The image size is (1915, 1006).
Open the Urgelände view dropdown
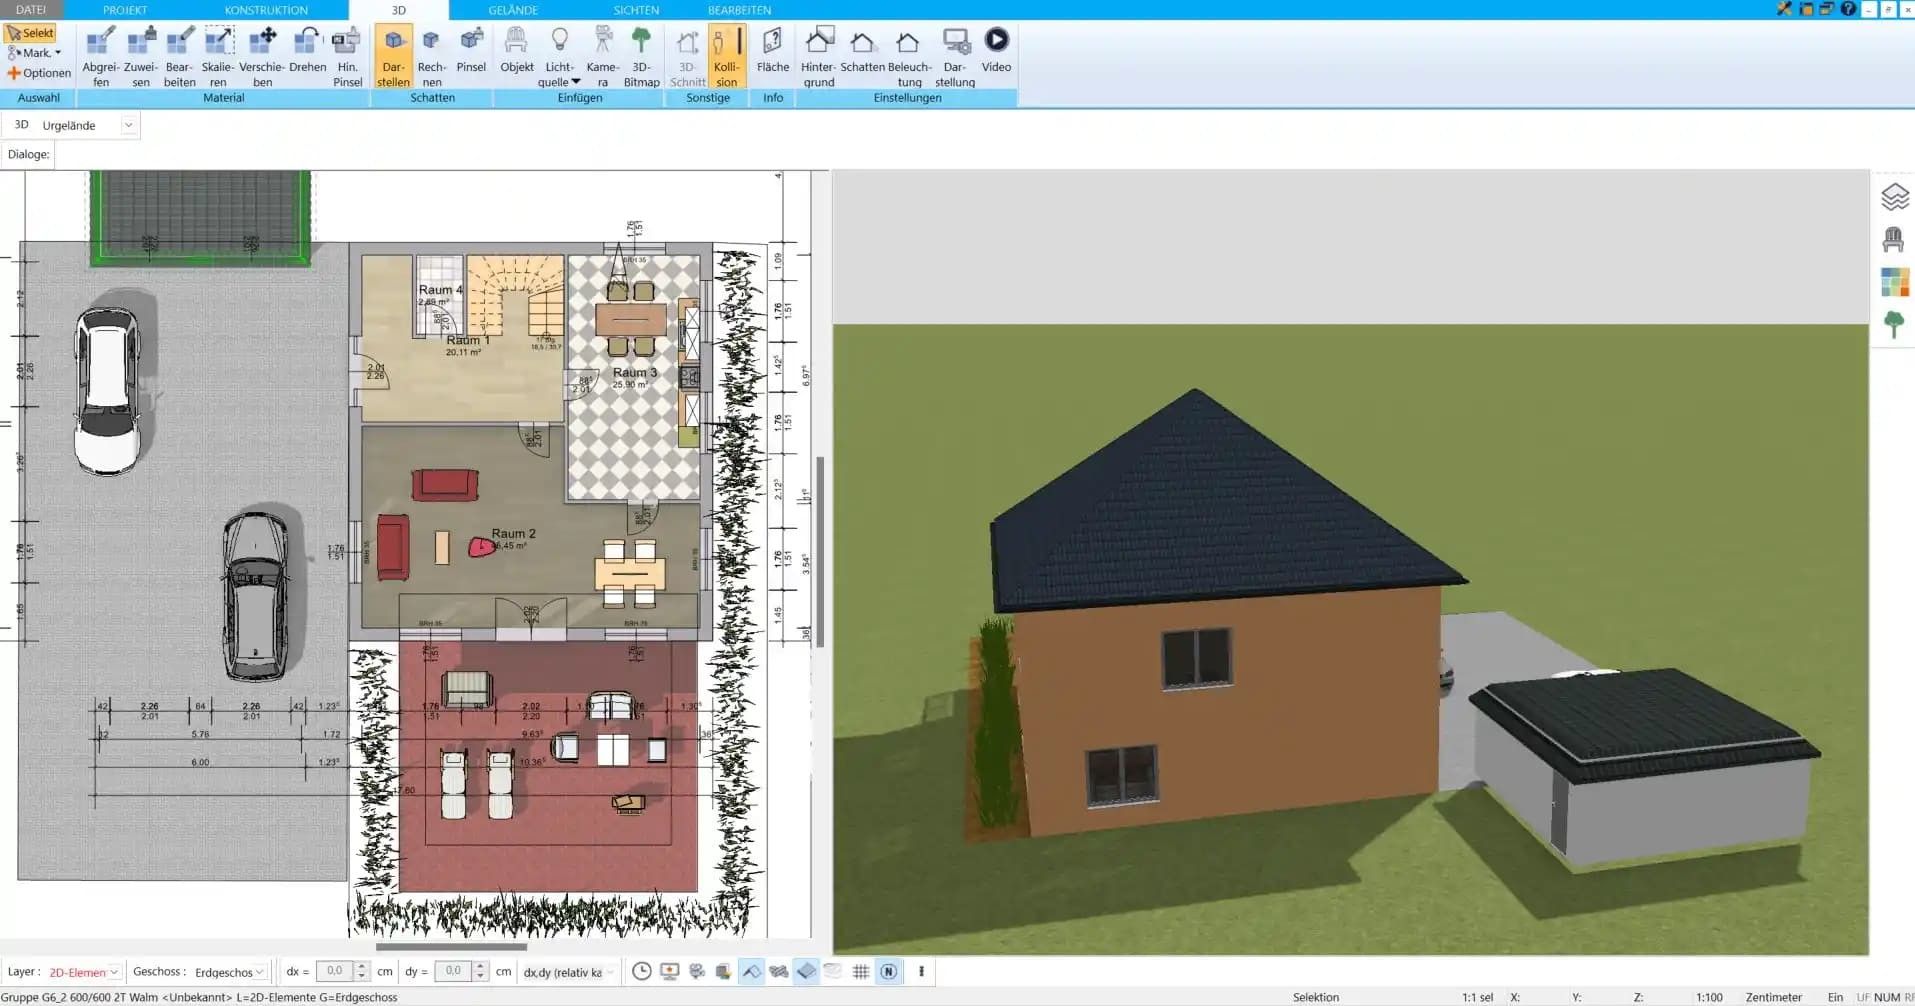[128, 125]
